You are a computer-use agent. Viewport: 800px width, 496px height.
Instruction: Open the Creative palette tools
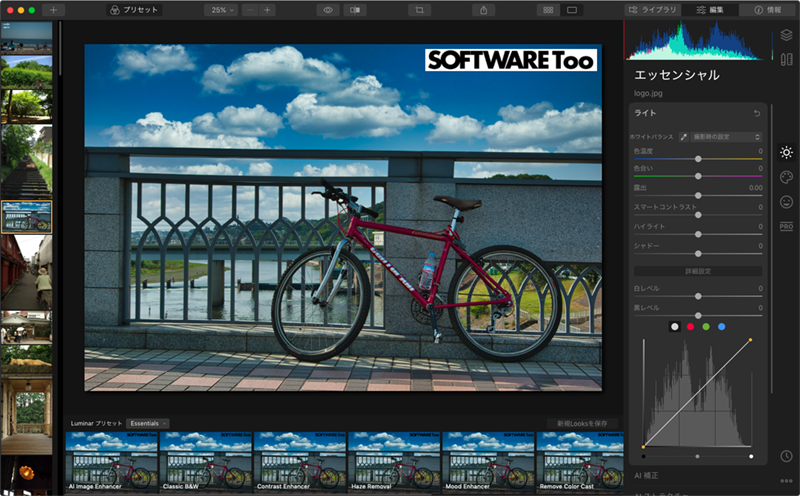click(x=786, y=177)
